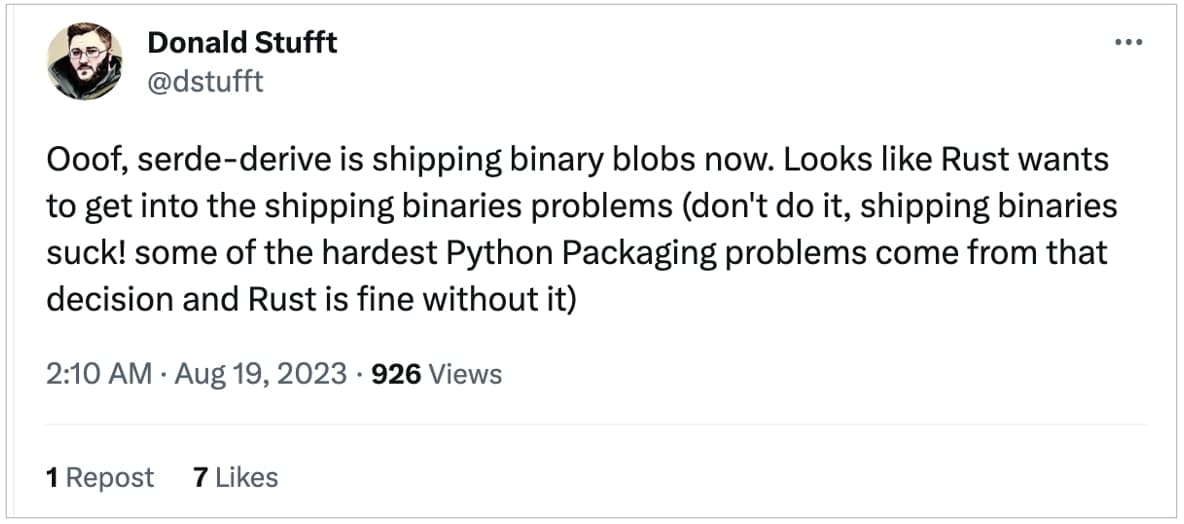The width and height of the screenshot is (1184, 524).
Task: Click Donald Stufft's profile avatar picture
Action: pos(85,61)
